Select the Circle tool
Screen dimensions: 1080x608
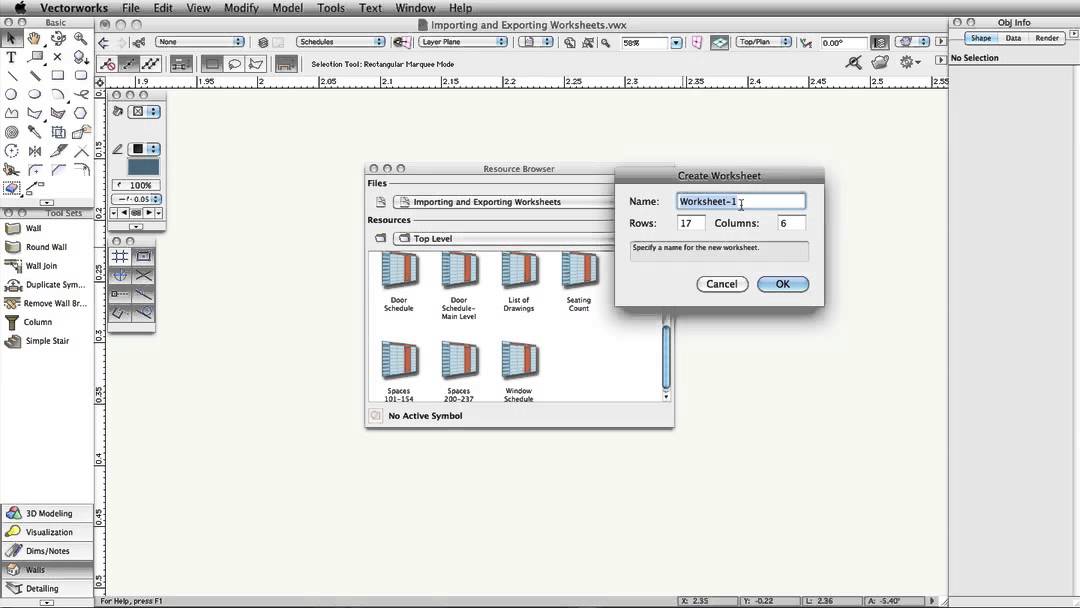(11, 94)
